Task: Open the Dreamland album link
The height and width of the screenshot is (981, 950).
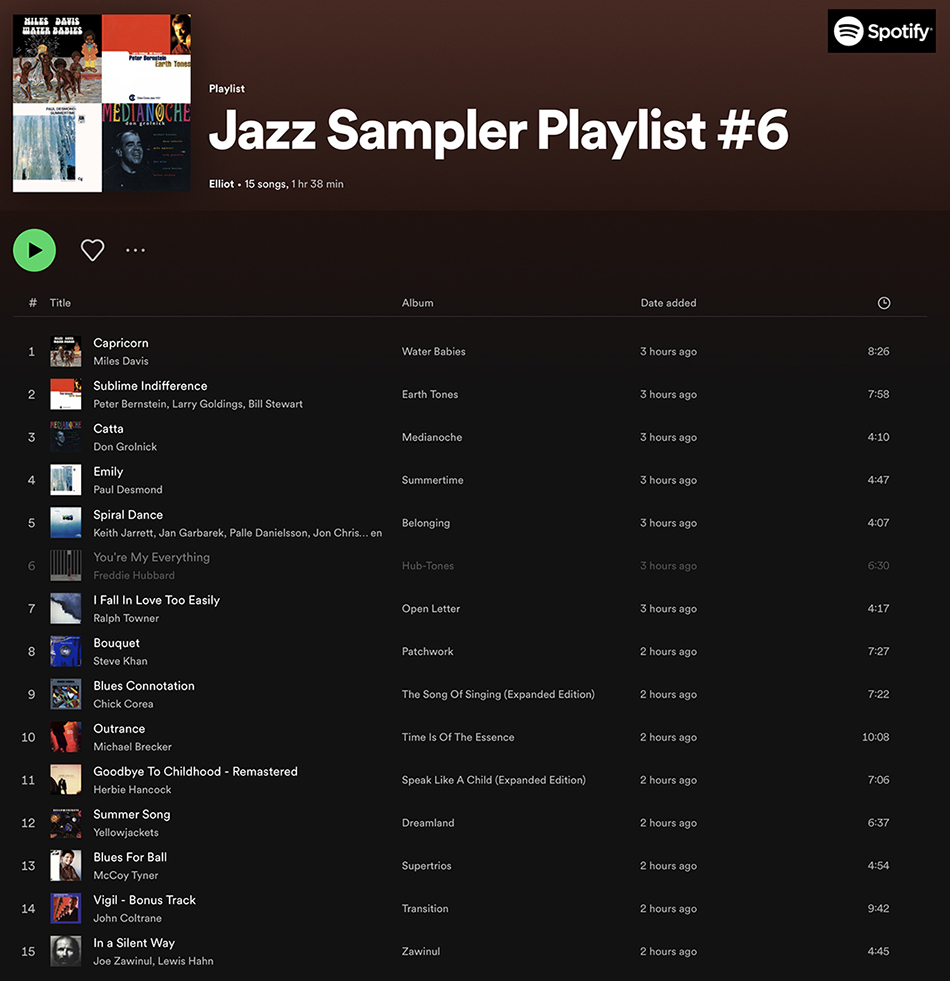Action: point(428,823)
